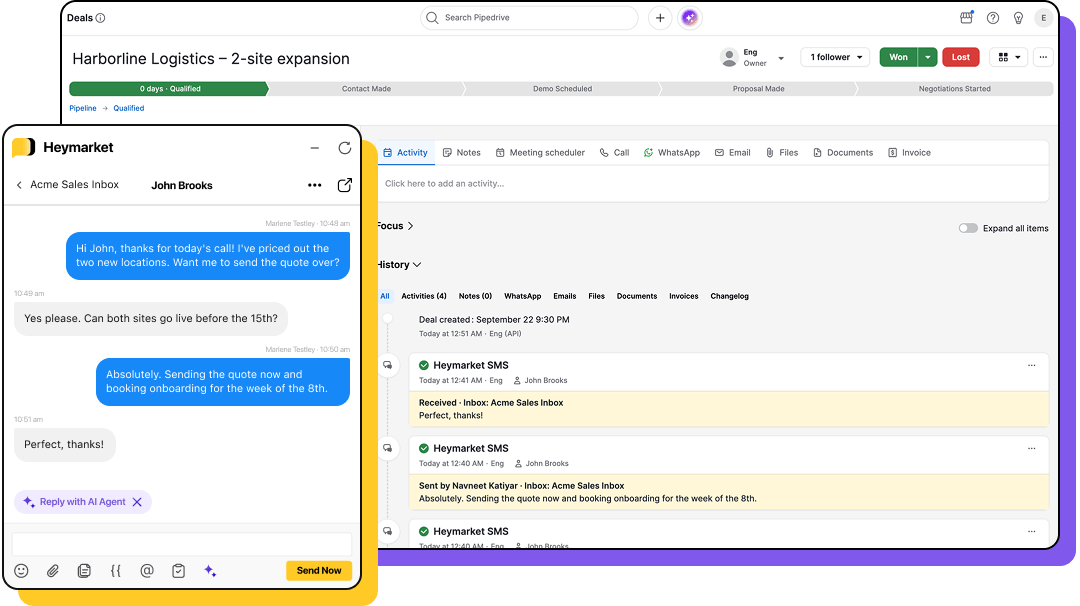Open the Meeting scheduler tab
1080x606 pixels.
coord(540,153)
